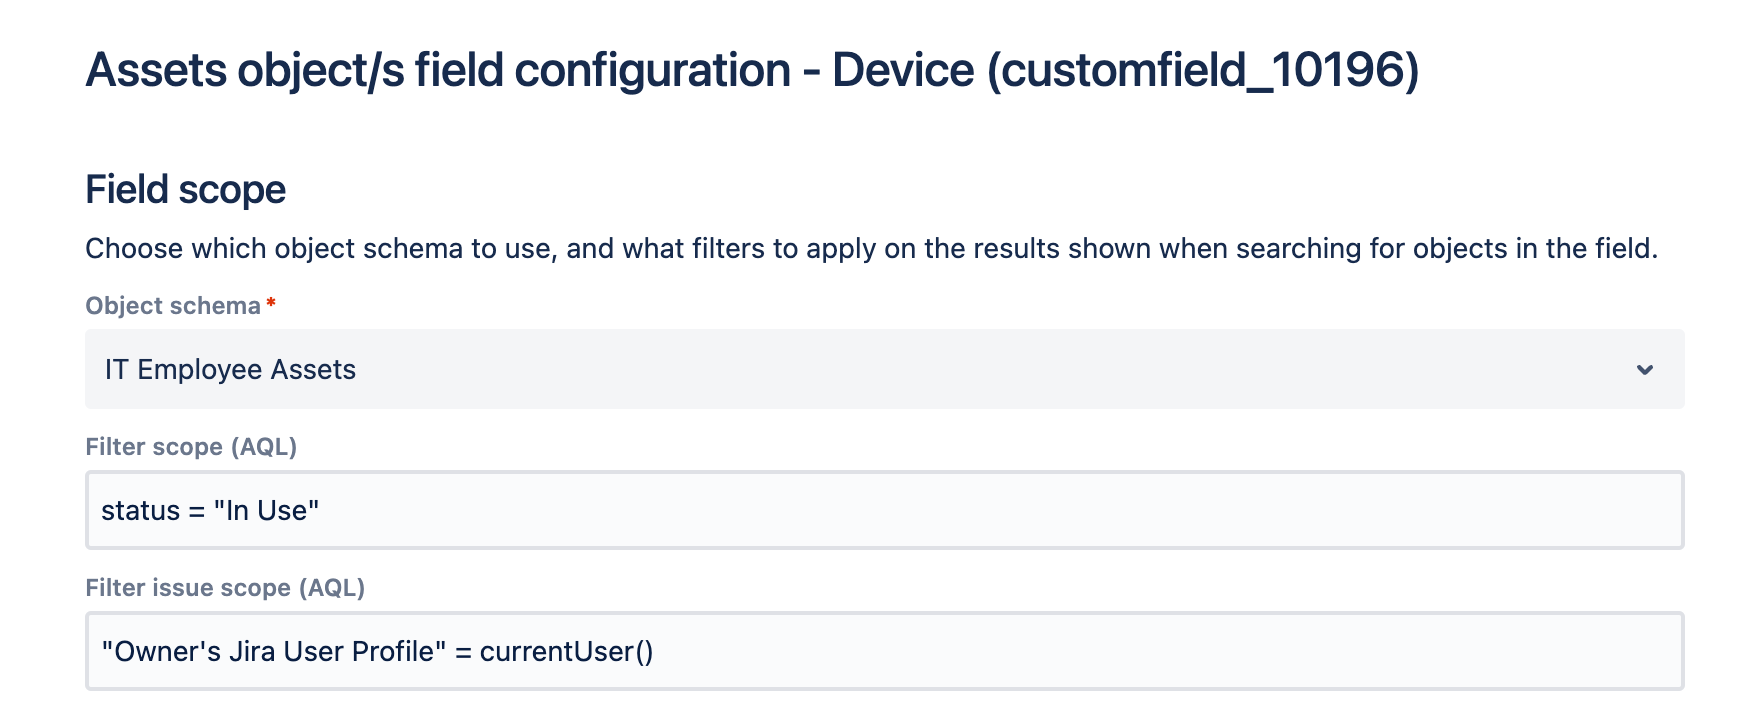This screenshot has width=1738, height=722.
Task: Click the IT Employee Assets schema name text
Action: tap(230, 369)
